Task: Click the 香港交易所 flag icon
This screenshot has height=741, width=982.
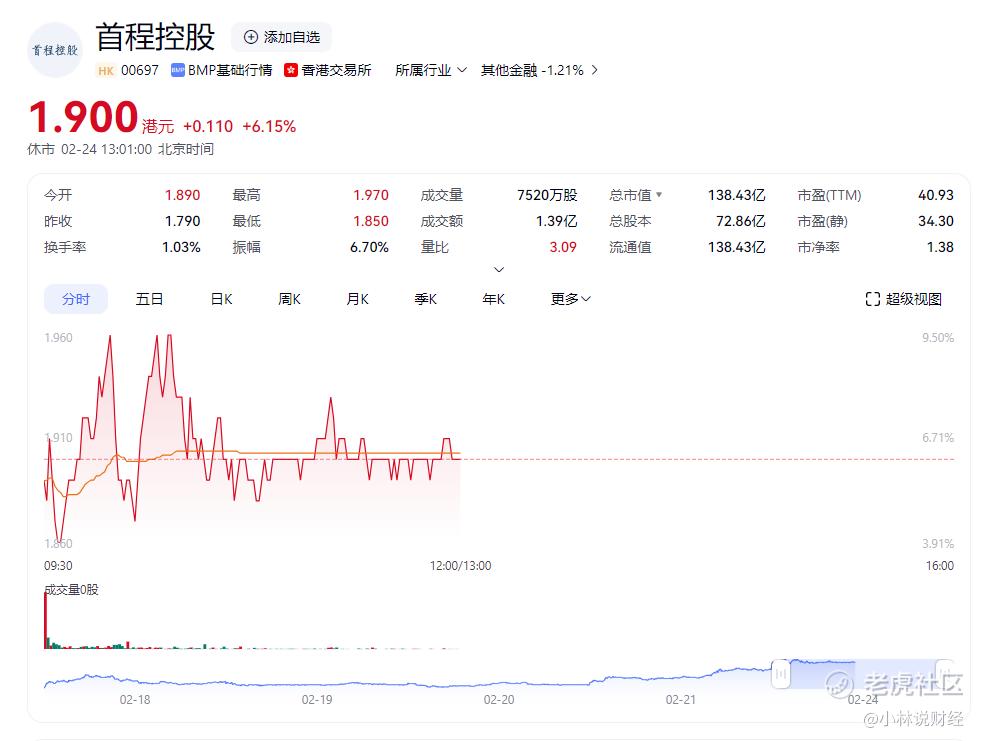Action: 291,70
